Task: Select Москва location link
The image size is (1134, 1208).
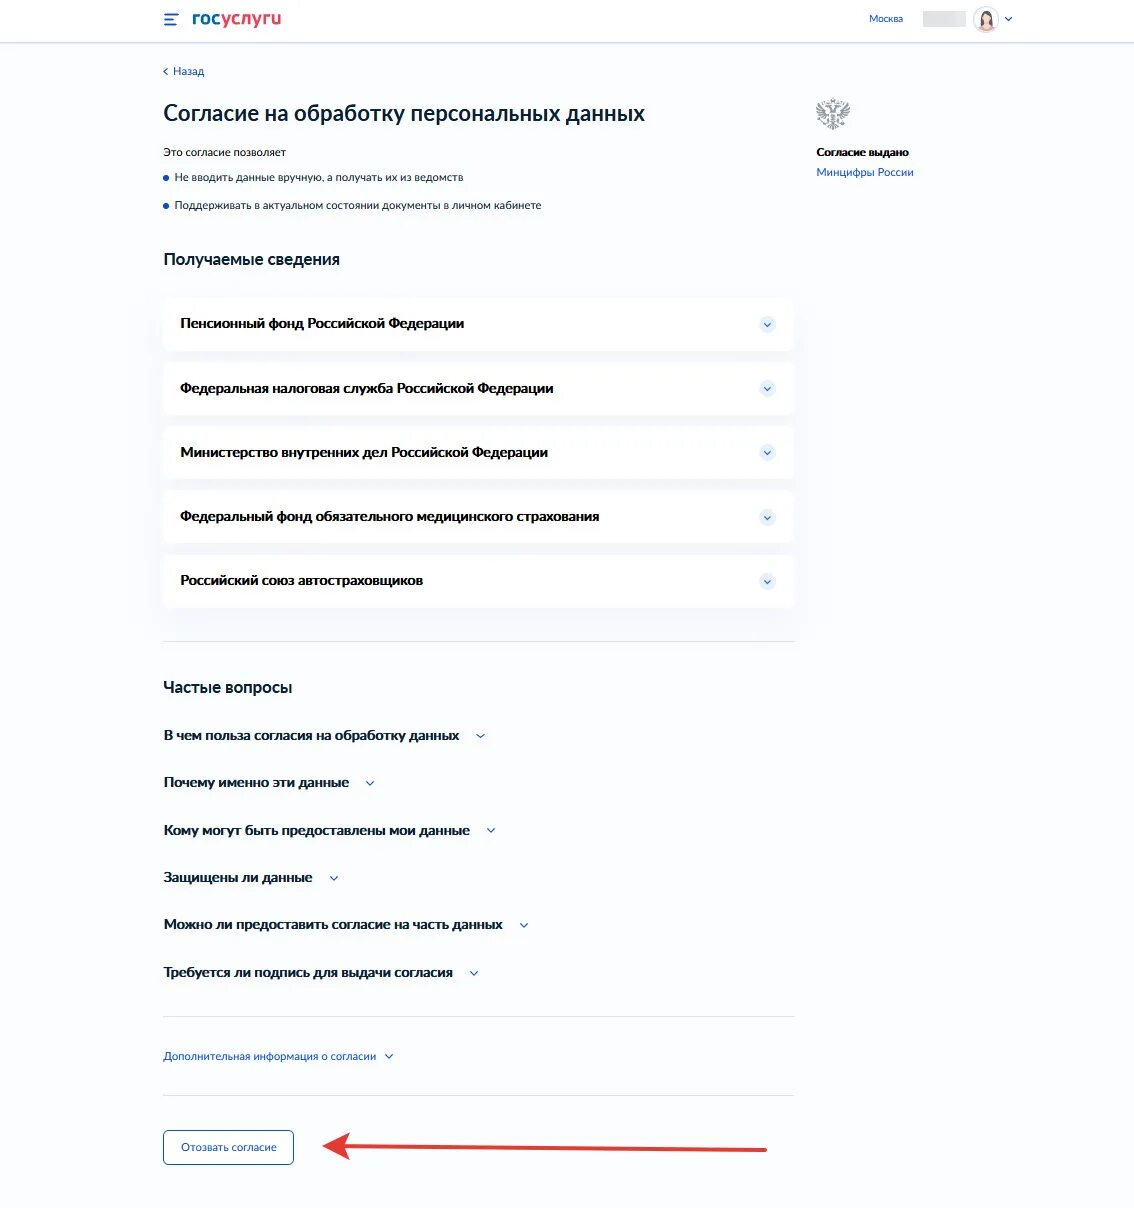Action: pyautogui.click(x=886, y=19)
